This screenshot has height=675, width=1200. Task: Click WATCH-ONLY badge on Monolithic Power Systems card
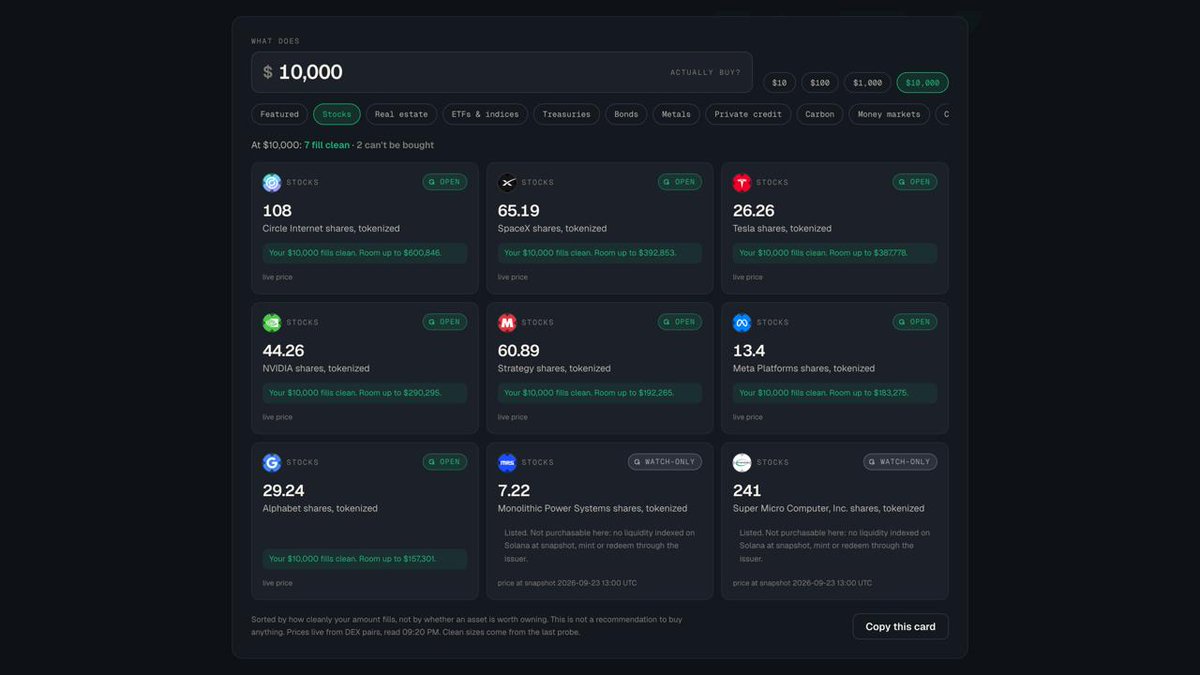click(x=665, y=462)
